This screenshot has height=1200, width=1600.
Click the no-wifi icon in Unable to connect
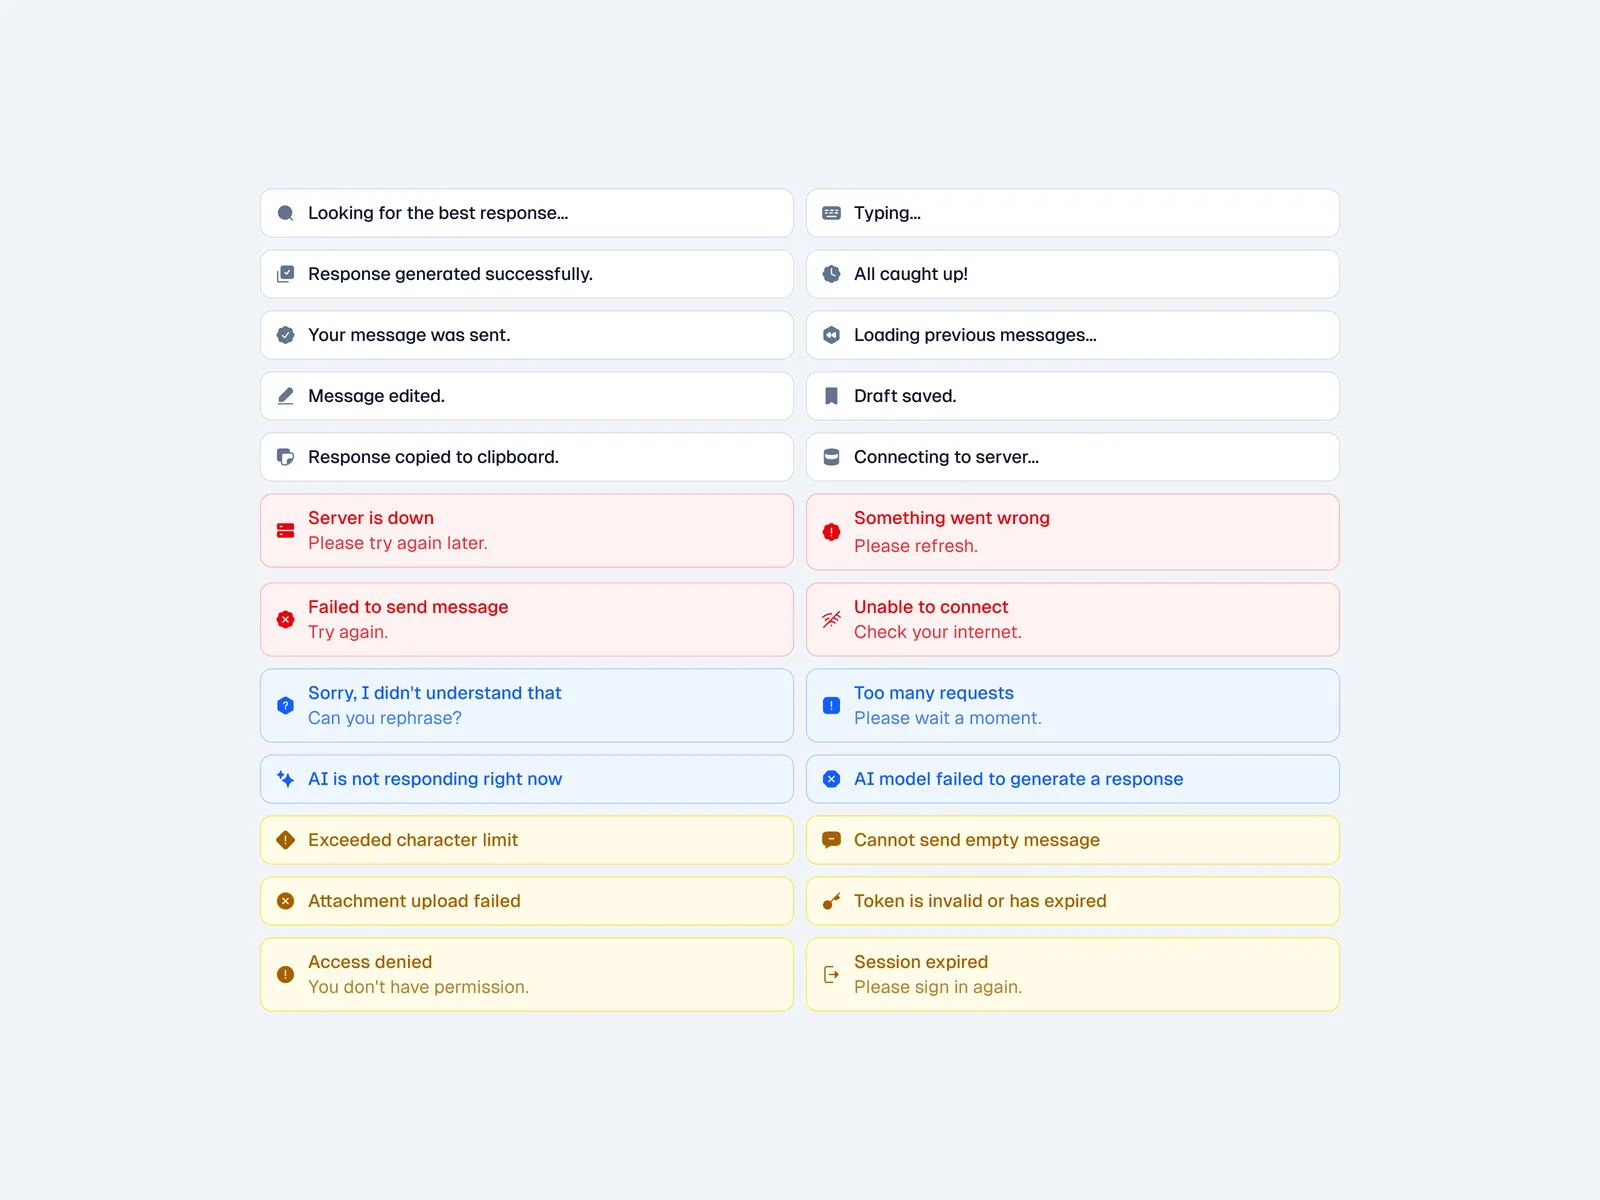coord(831,620)
